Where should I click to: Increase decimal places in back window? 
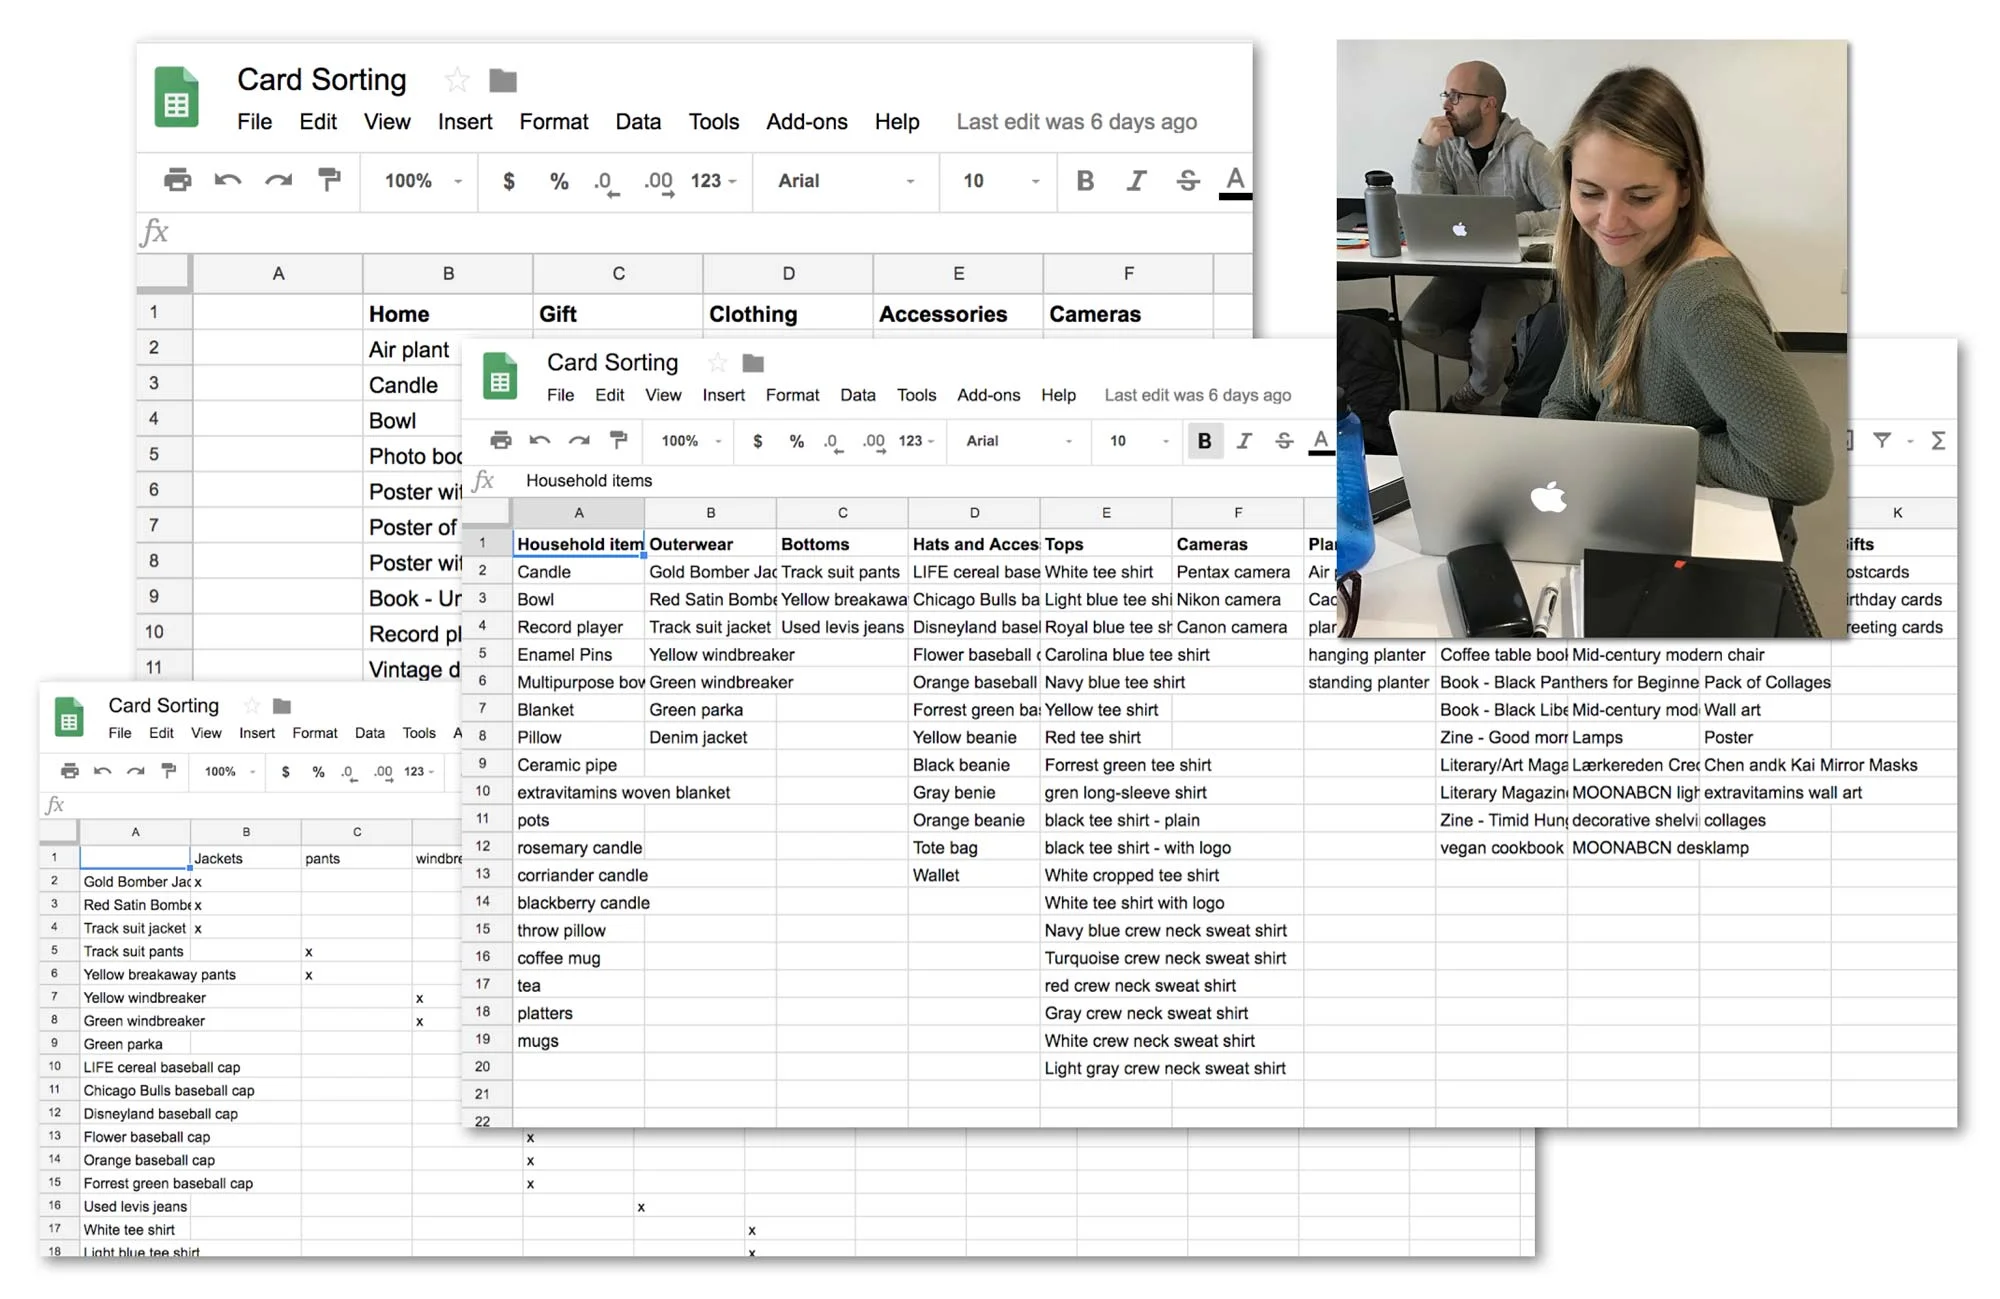click(x=658, y=183)
